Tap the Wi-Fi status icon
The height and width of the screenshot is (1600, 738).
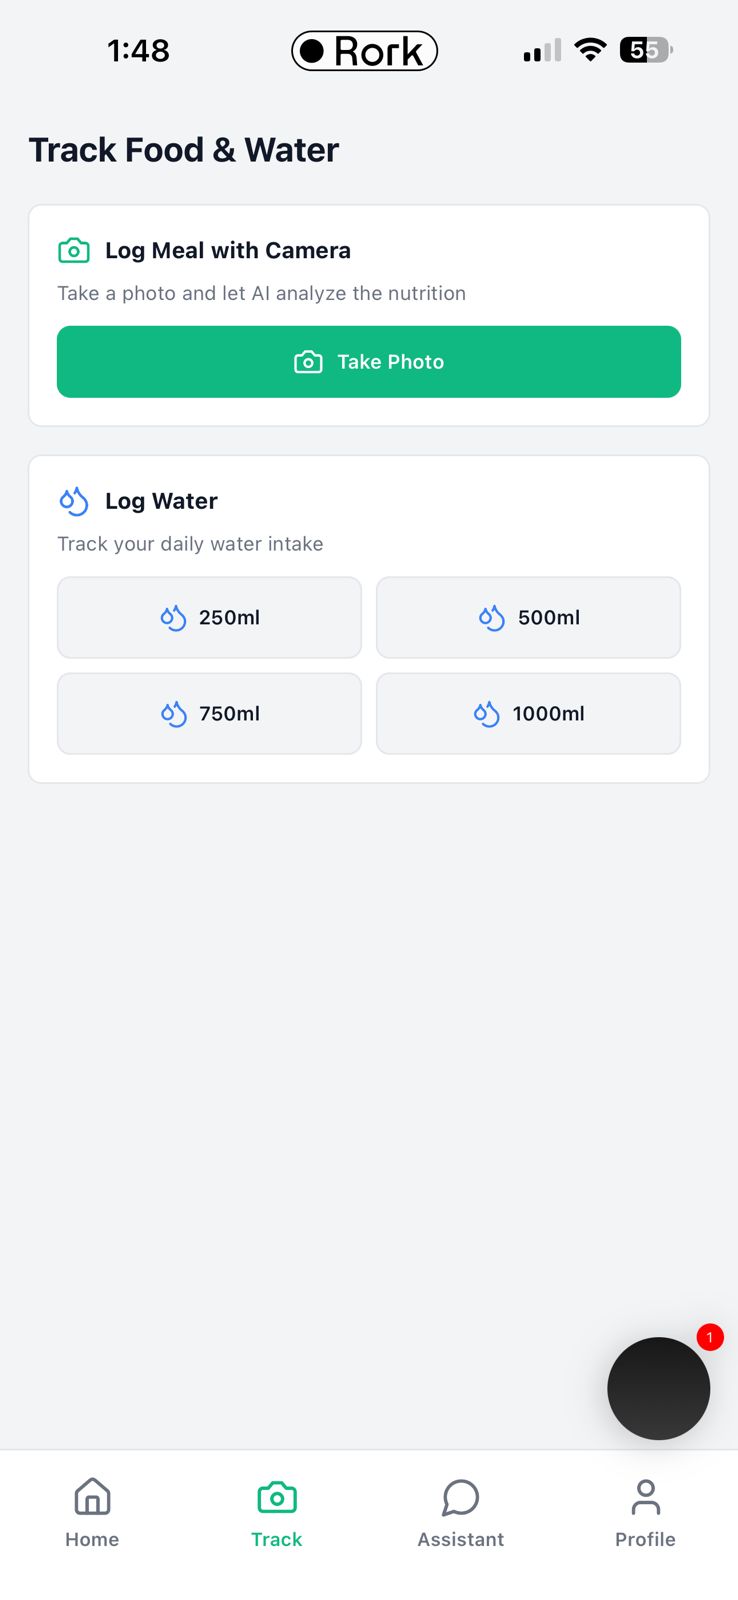pos(591,50)
